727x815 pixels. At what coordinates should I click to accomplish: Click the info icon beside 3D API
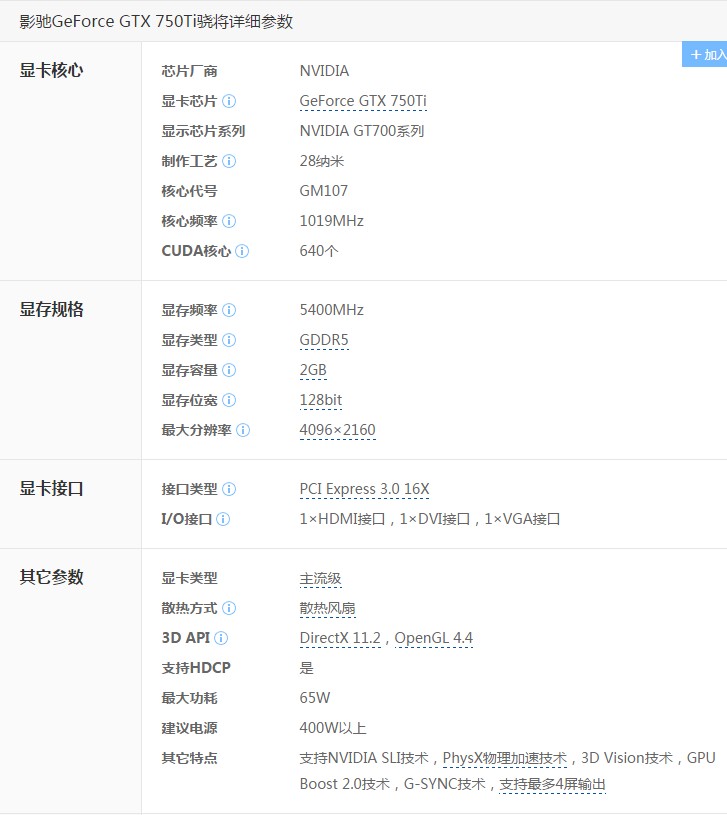point(221,638)
